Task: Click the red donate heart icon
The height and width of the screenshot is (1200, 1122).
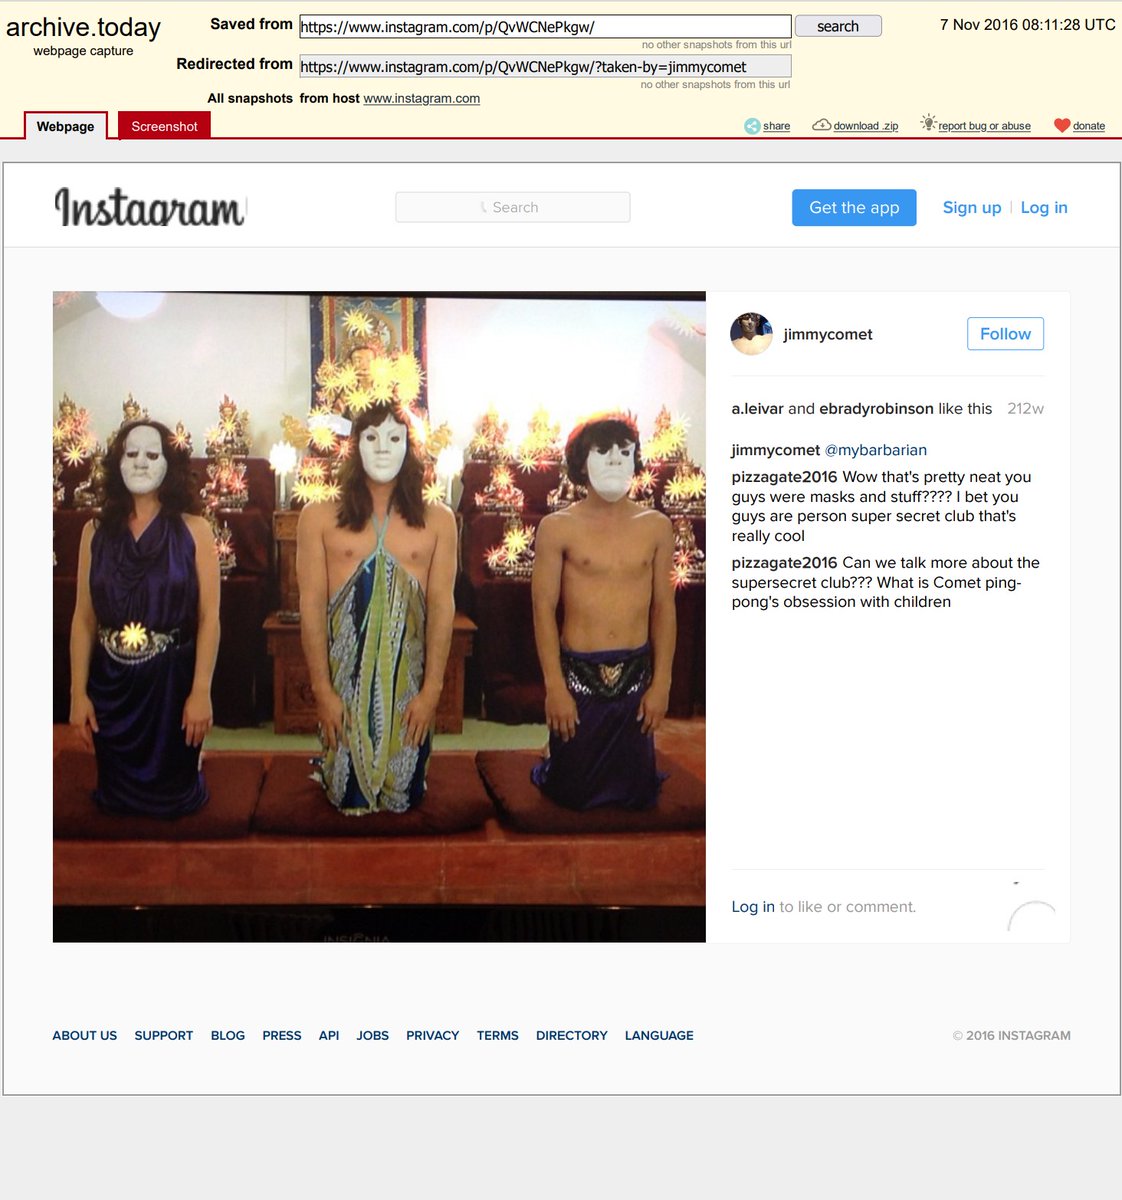Action: (x=1062, y=125)
